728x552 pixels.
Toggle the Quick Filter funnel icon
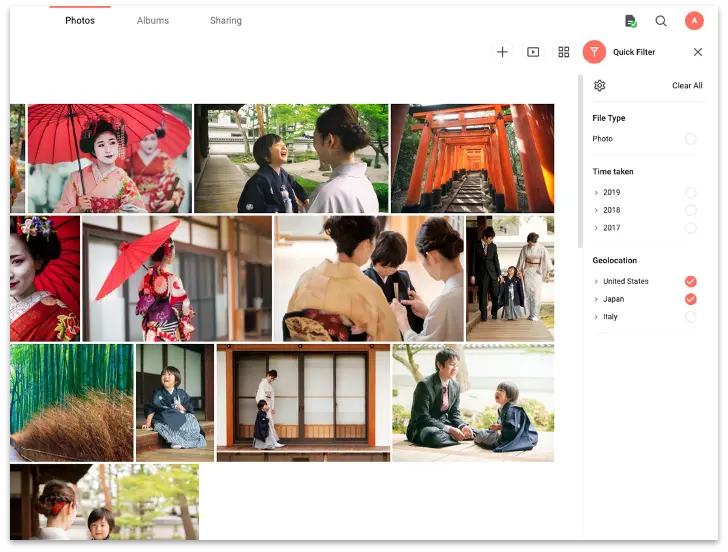[594, 52]
